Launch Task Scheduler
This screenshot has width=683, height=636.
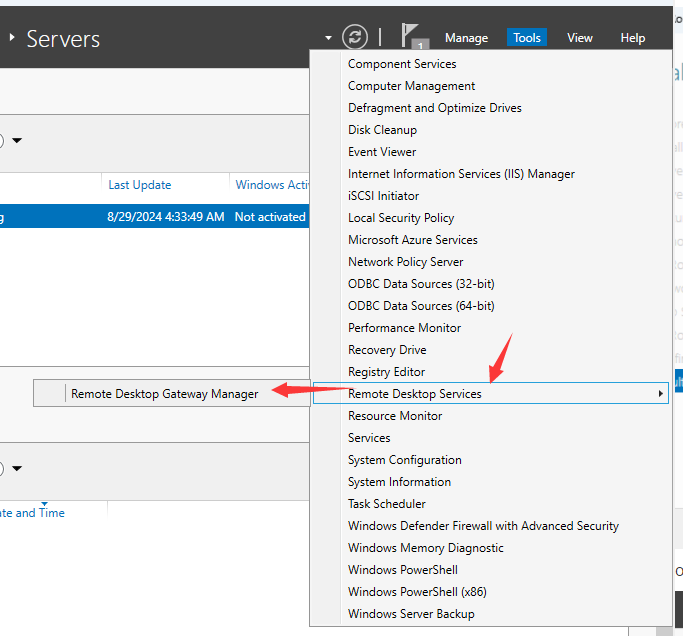(386, 504)
